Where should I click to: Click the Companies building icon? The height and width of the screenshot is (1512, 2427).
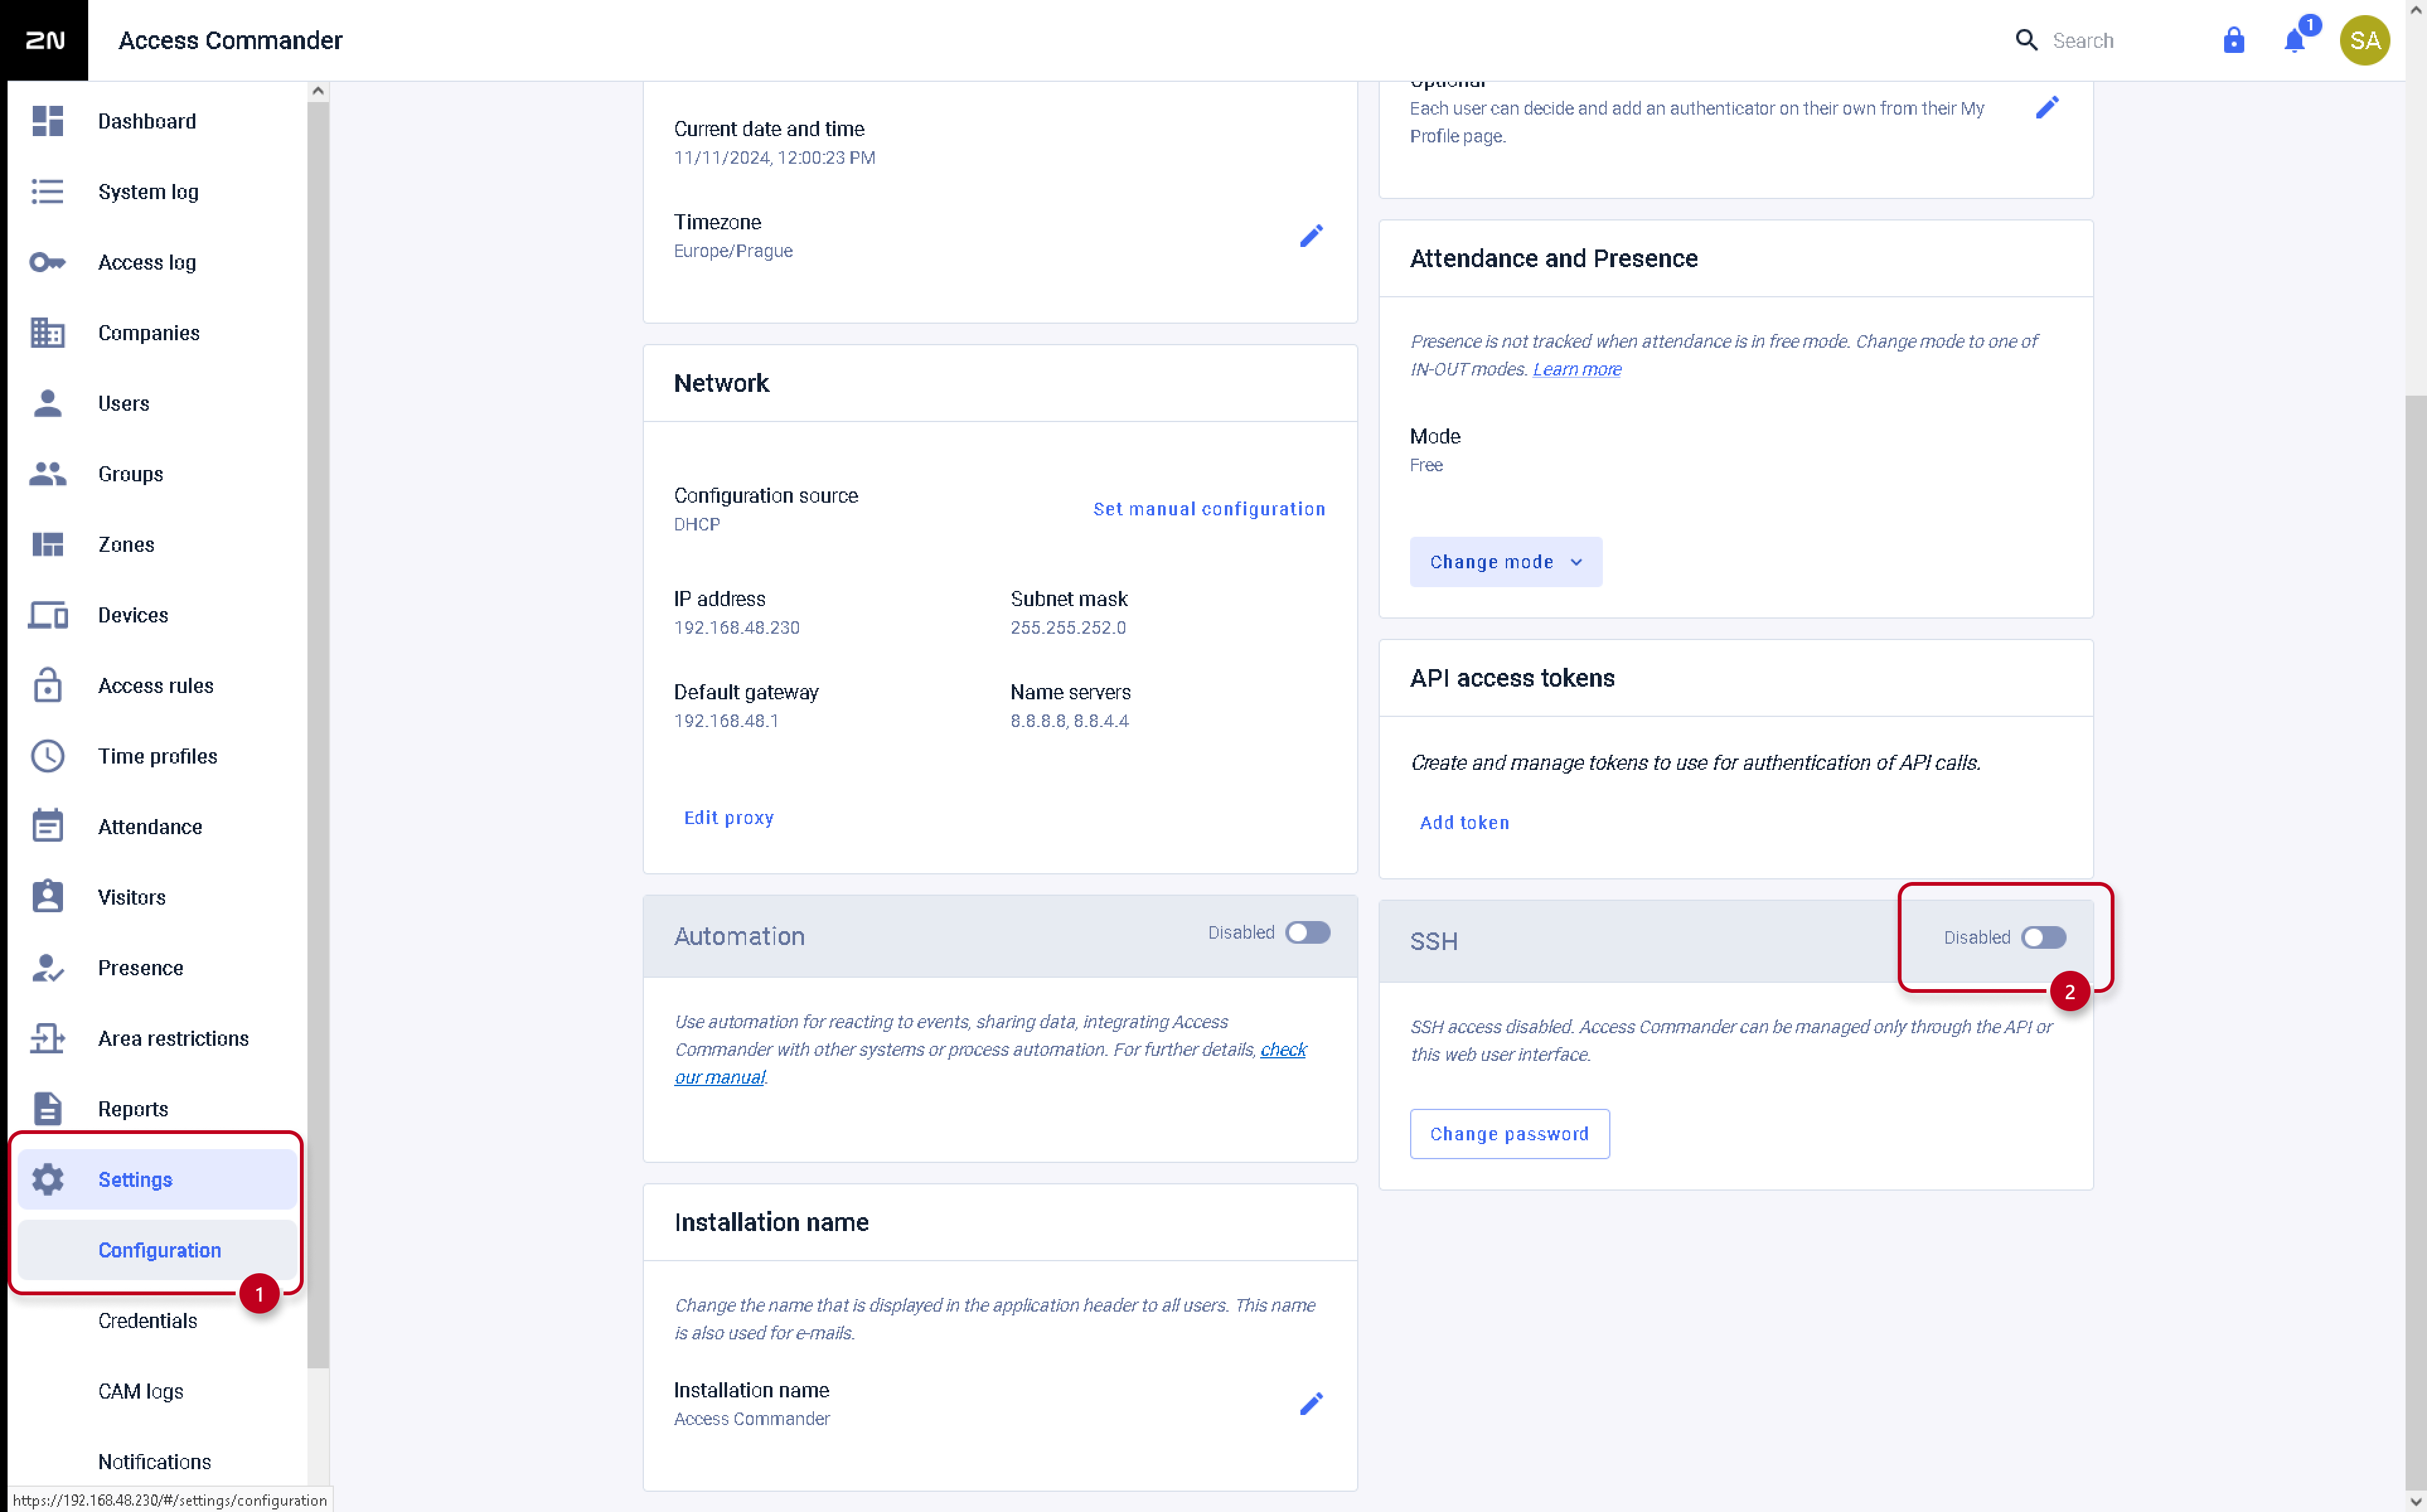[x=47, y=333]
